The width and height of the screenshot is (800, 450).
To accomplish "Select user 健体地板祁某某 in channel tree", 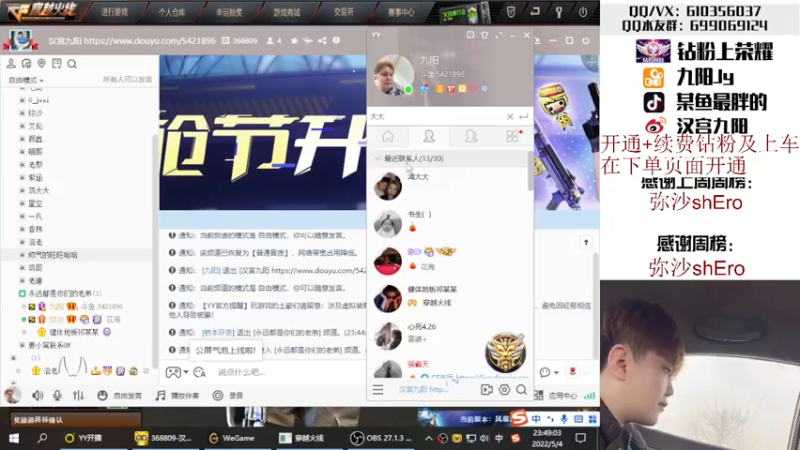I will tap(74, 332).
